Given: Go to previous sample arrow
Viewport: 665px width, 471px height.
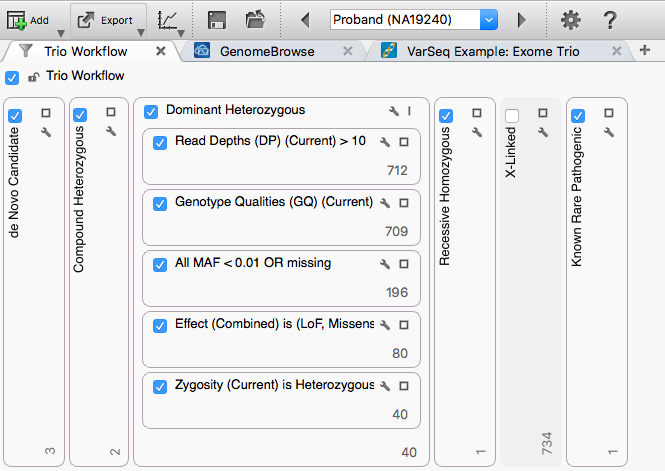Looking at the screenshot, I should click(305, 20).
